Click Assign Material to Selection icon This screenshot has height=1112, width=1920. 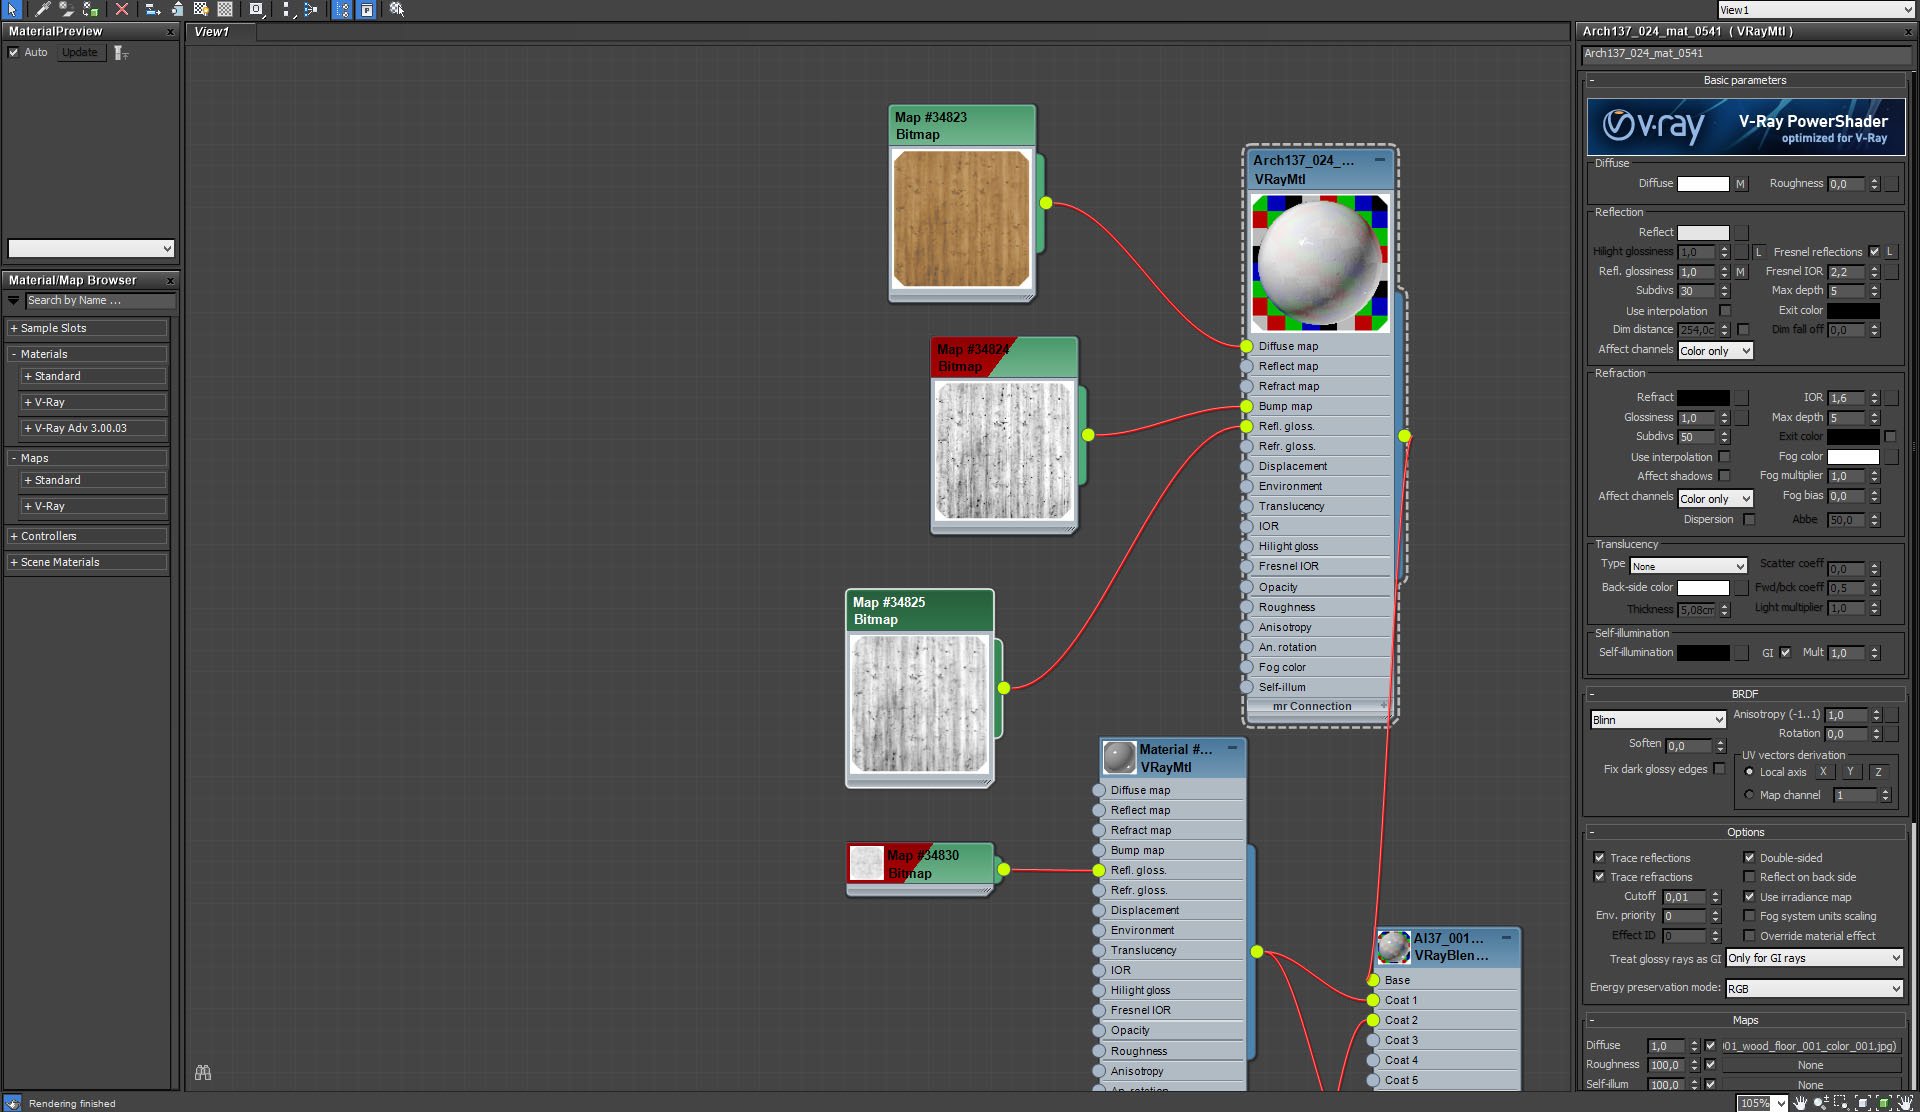click(91, 9)
